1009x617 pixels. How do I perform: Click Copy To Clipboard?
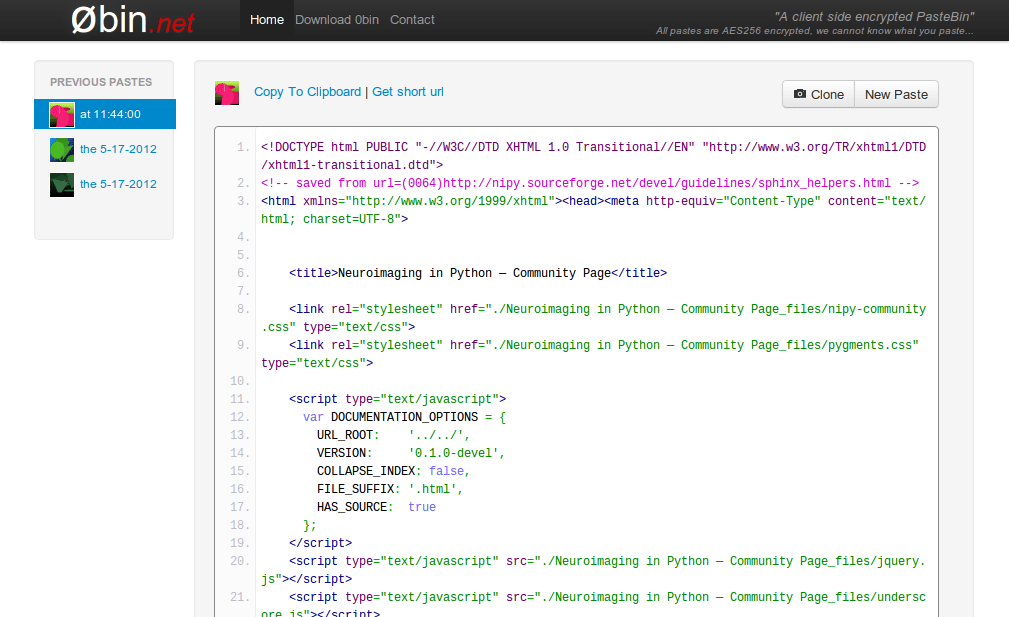pos(307,91)
